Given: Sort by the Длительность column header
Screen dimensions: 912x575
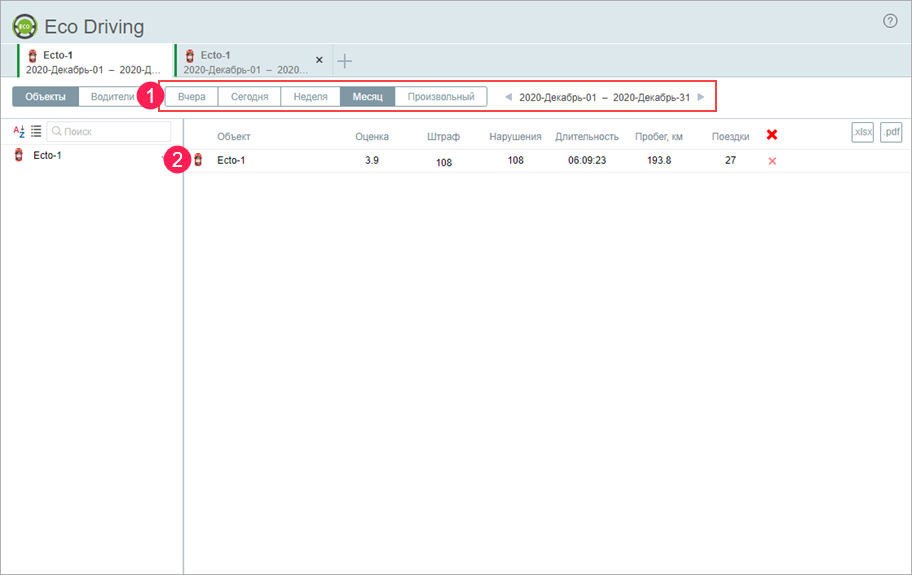Looking at the screenshot, I should pos(587,137).
